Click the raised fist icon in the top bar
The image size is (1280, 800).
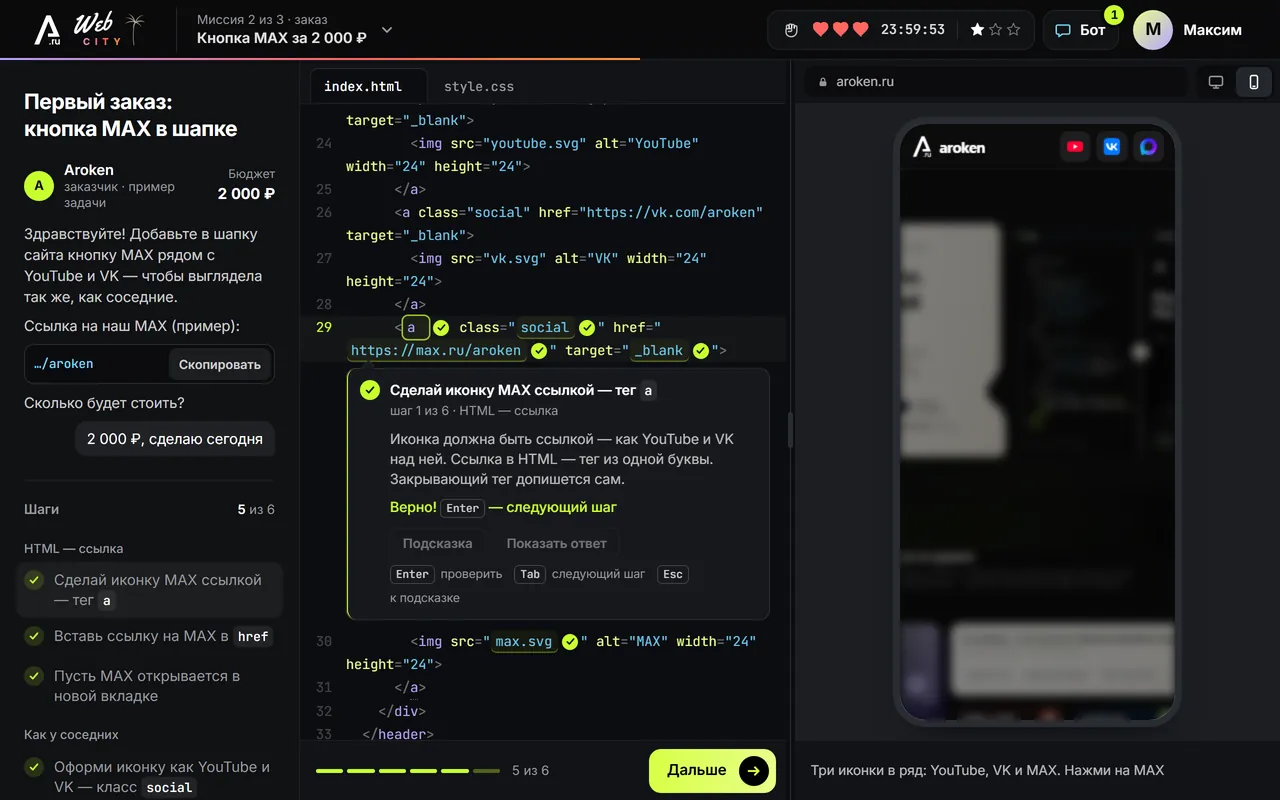(791, 30)
